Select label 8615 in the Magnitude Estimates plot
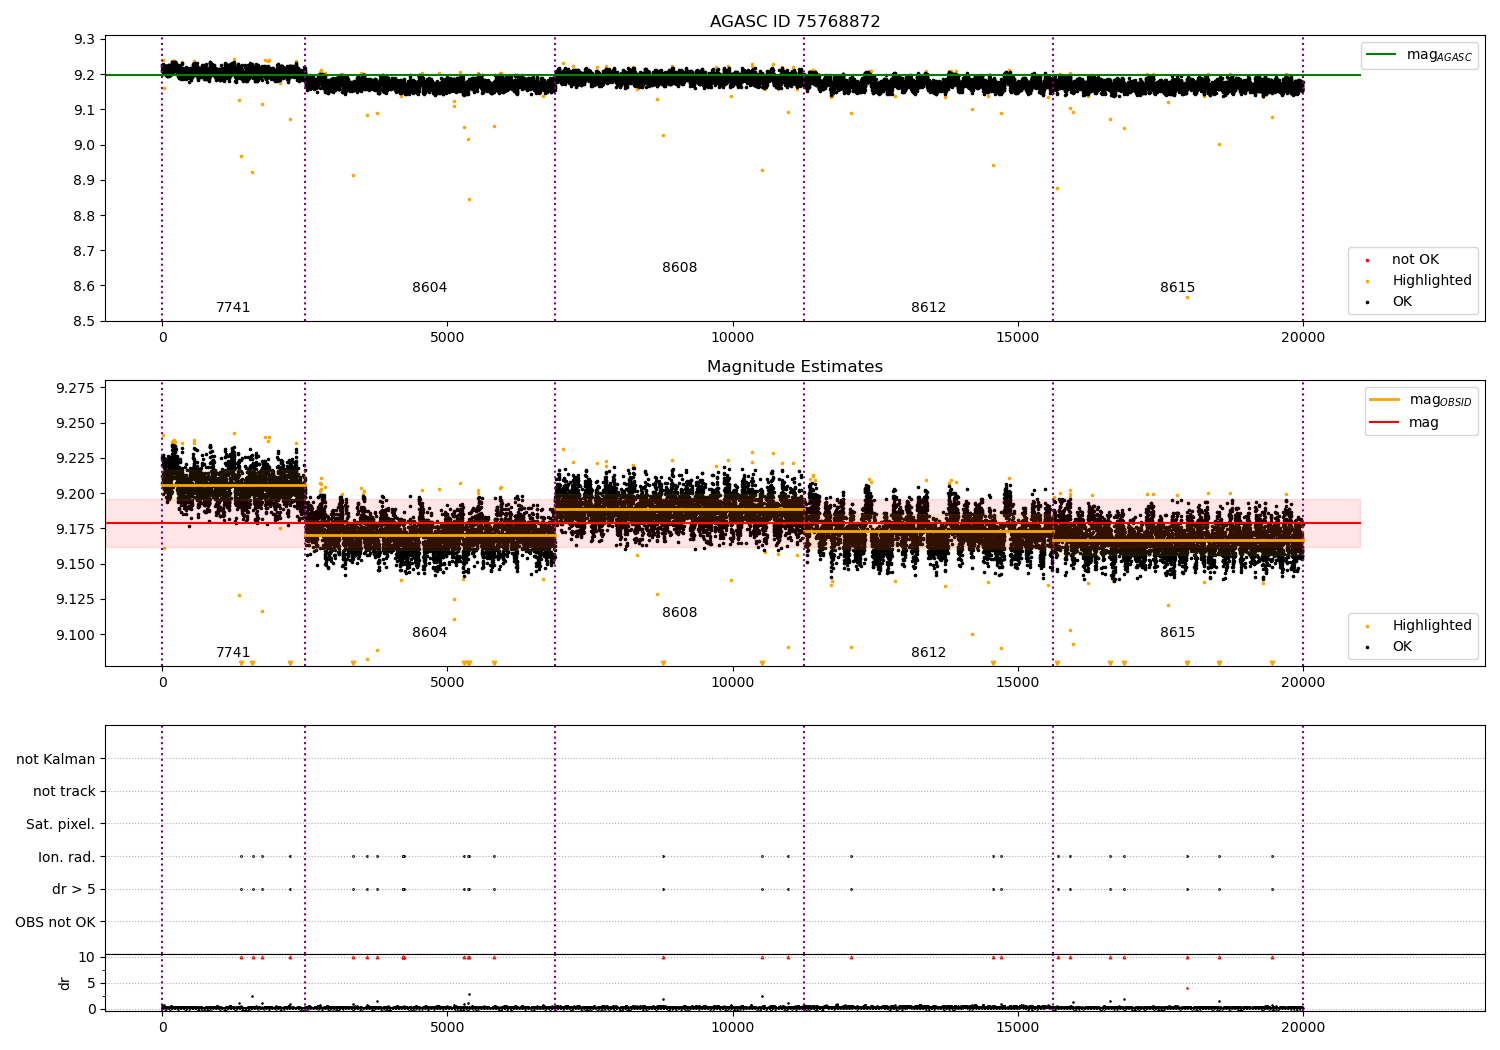This screenshot has width=1500, height=1050. click(1178, 633)
